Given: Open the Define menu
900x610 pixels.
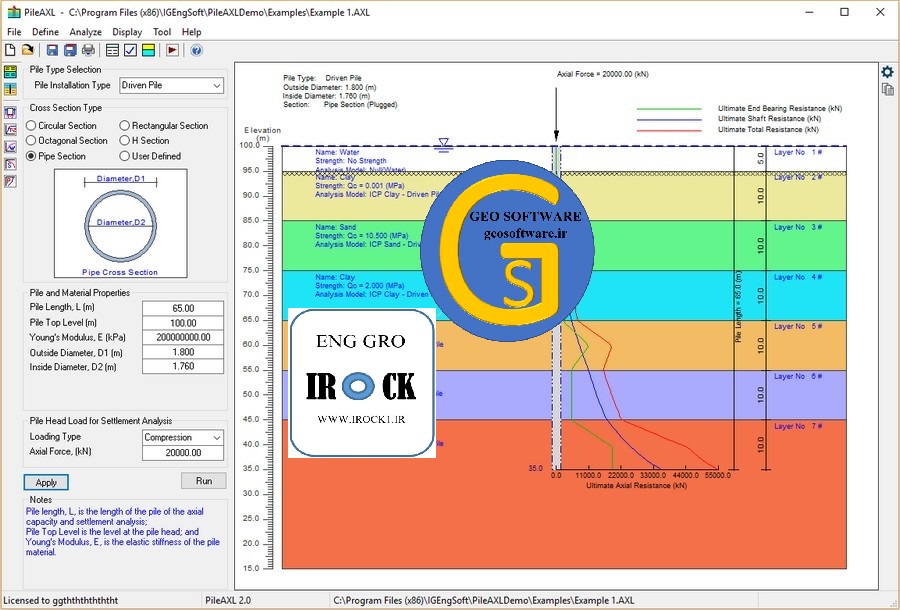Looking at the screenshot, I should (45, 32).
